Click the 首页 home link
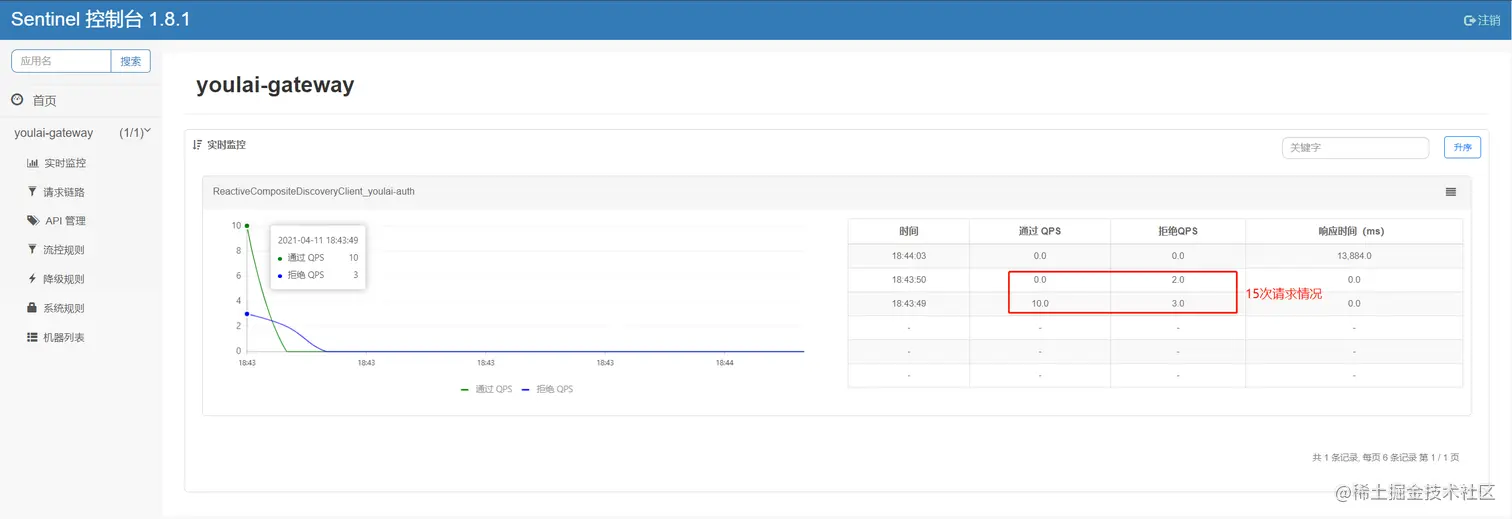This screenshot has width=1512, height=519. [x=45, y=101]
